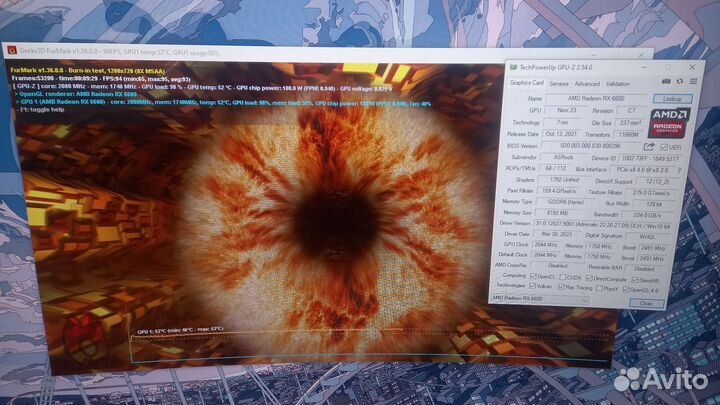Viewport: 720px width, 405px height.
Task: Click the Lookup button
Action: 672,99
